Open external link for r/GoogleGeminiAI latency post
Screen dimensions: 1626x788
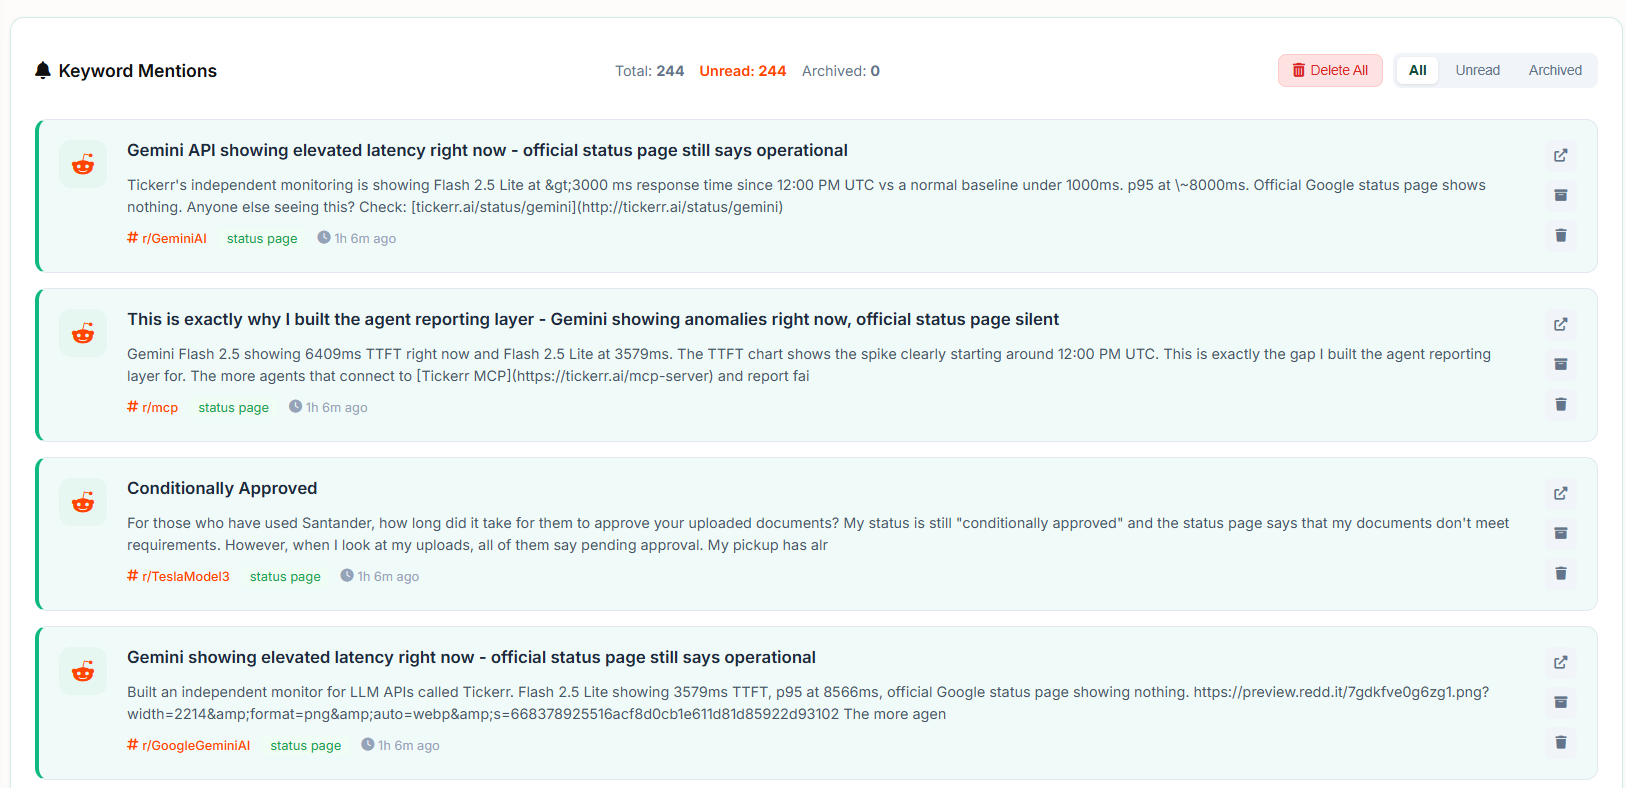1560,662
